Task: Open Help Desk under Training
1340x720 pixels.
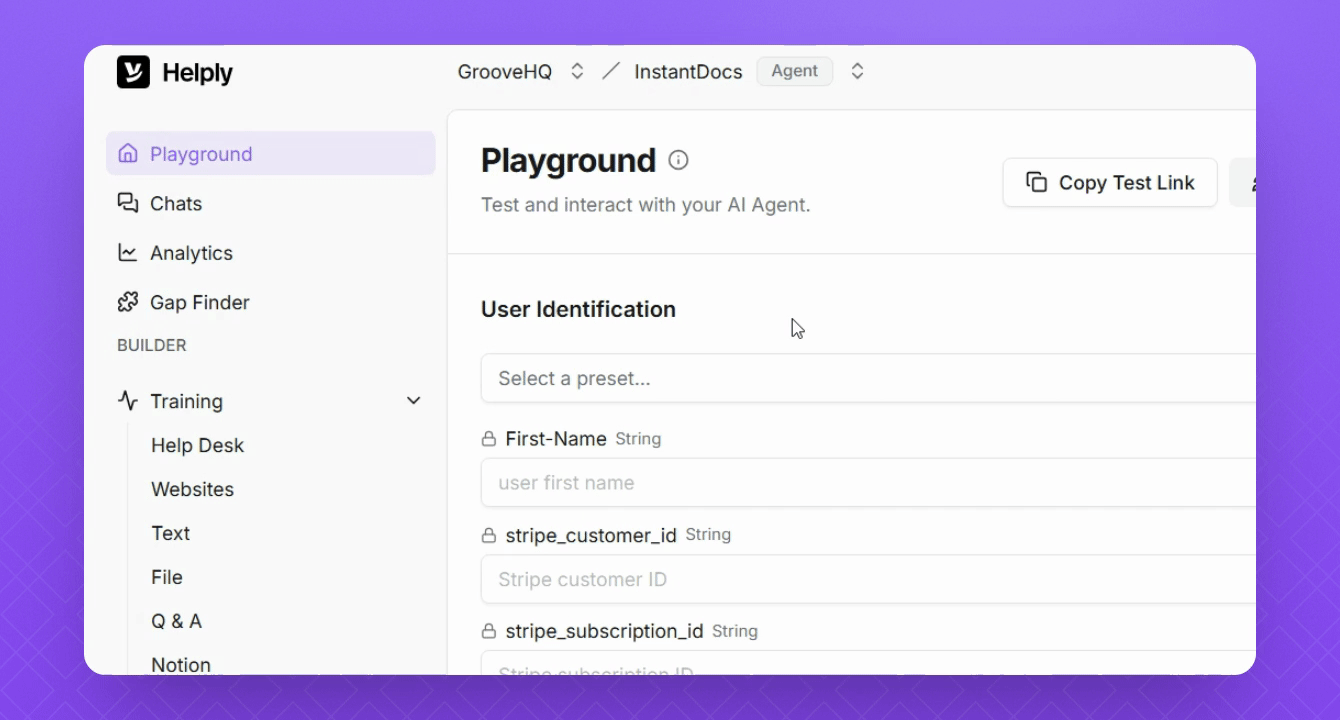Action: click(197, 445)
